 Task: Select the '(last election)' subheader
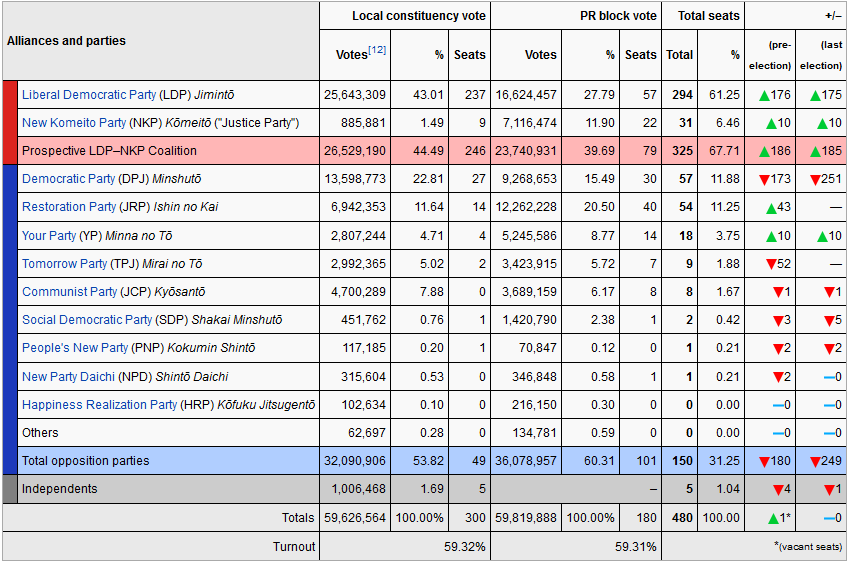(x=820, y=55)
